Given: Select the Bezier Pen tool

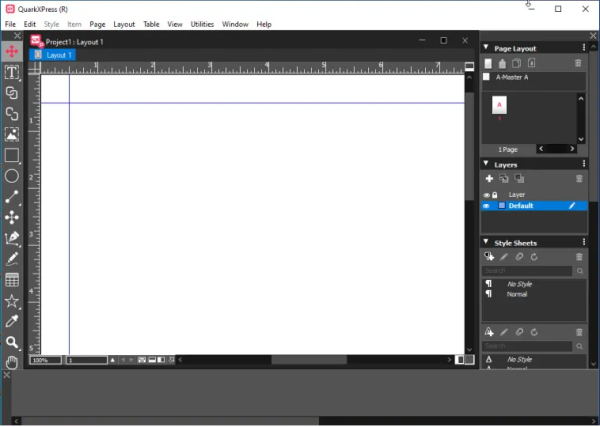Looking at the screenshot, I should tap(12, 238).
